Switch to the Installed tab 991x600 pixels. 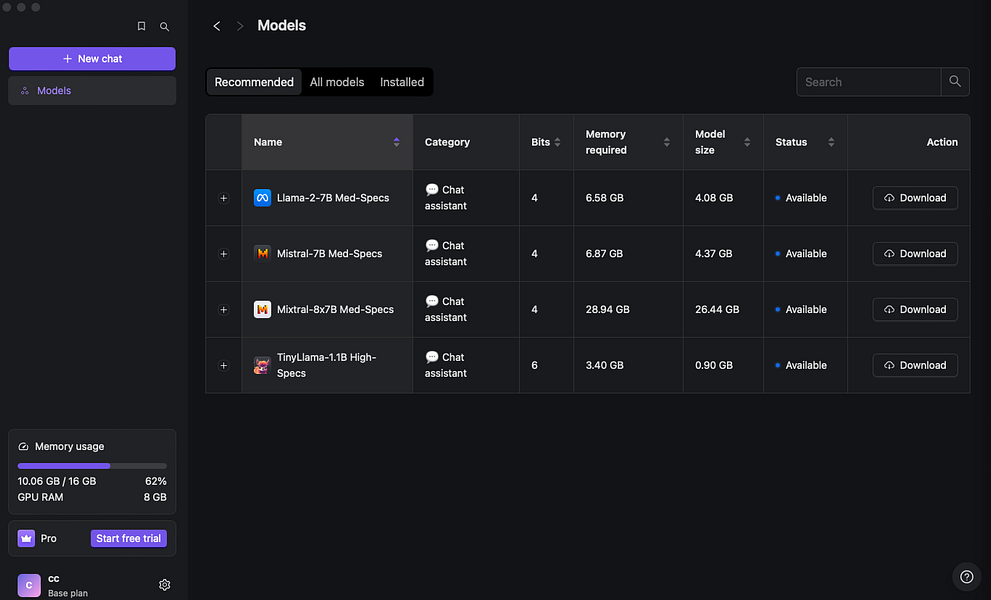[402, 82]
